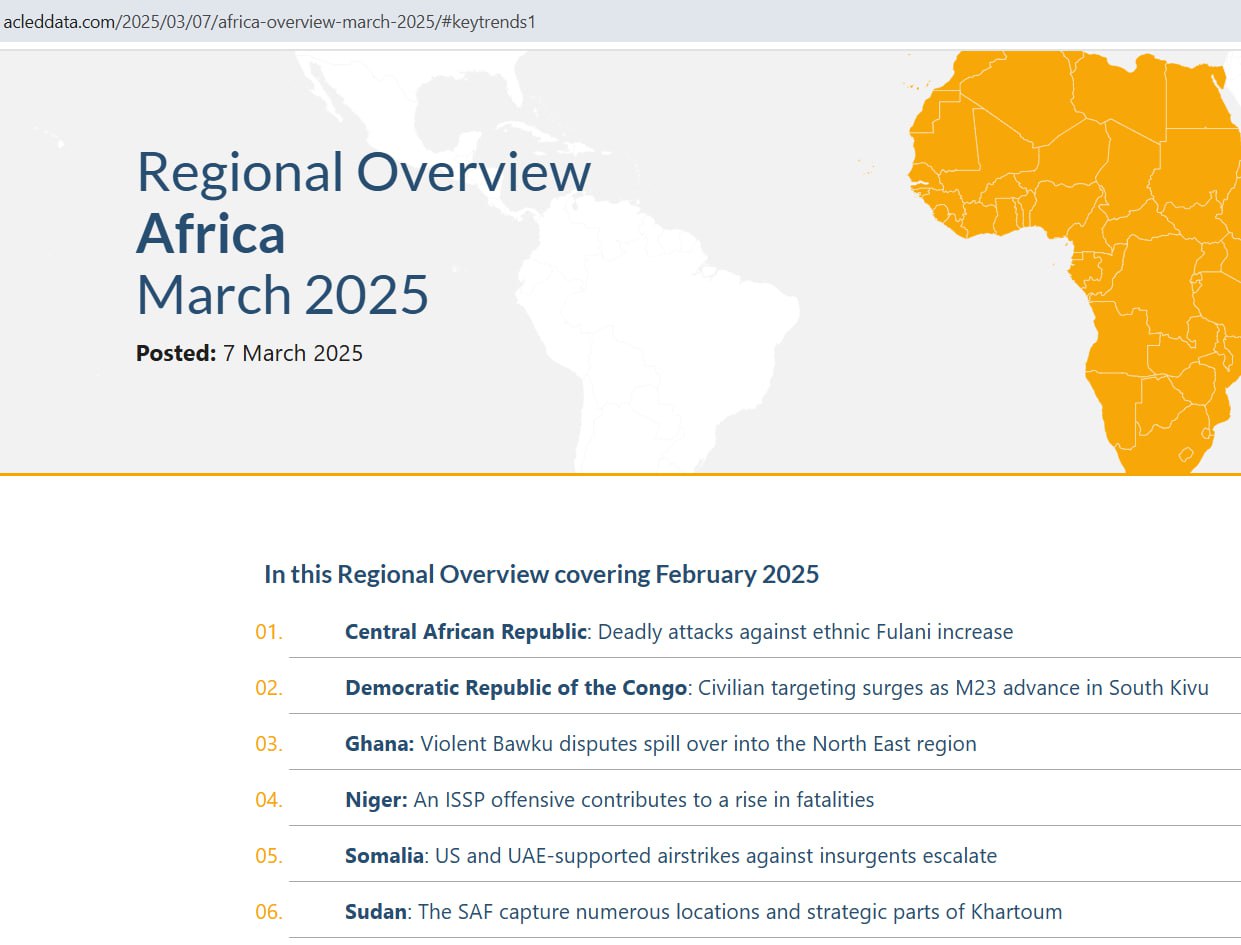
Task: Click the number 04. list marker
Action: pos(269,800)
